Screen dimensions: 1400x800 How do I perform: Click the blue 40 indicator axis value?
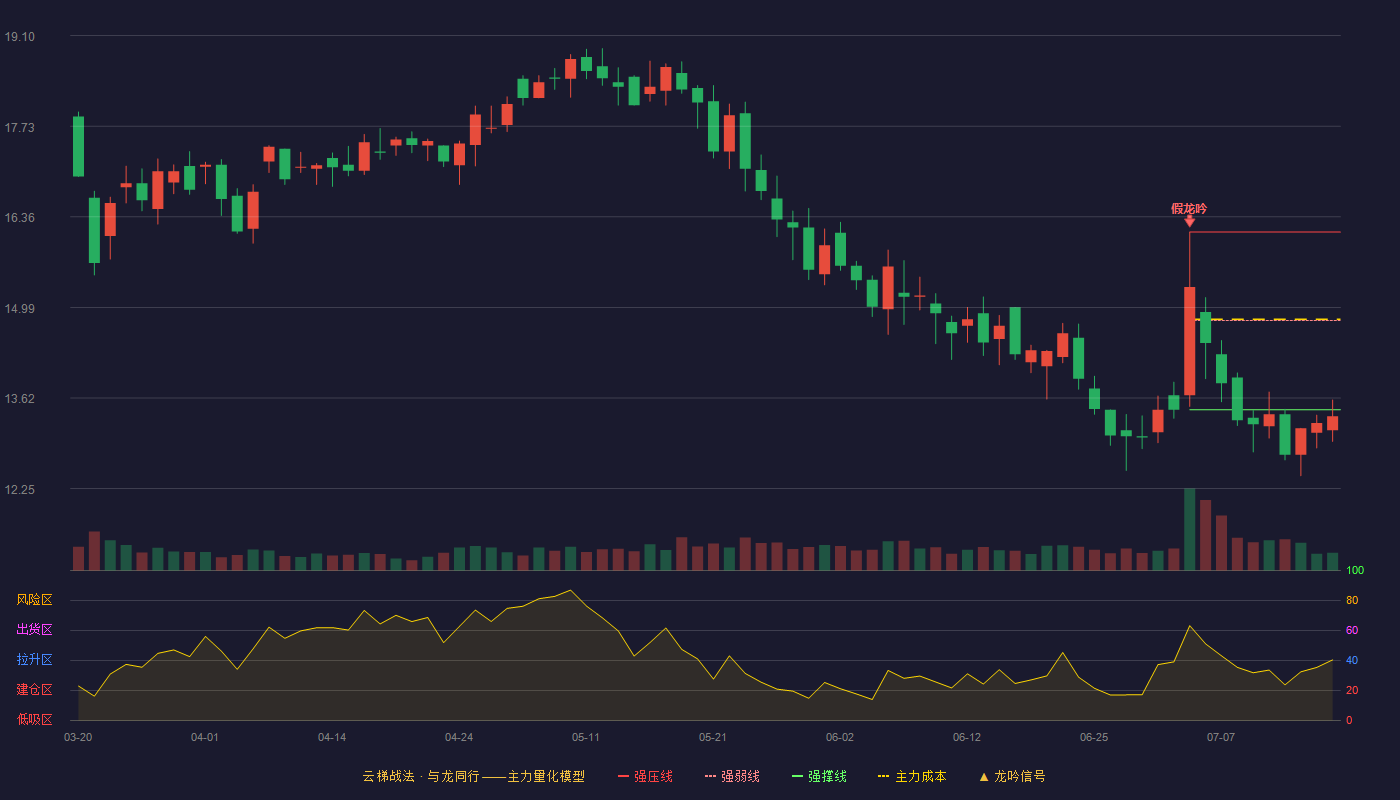tap(1352, 660)
